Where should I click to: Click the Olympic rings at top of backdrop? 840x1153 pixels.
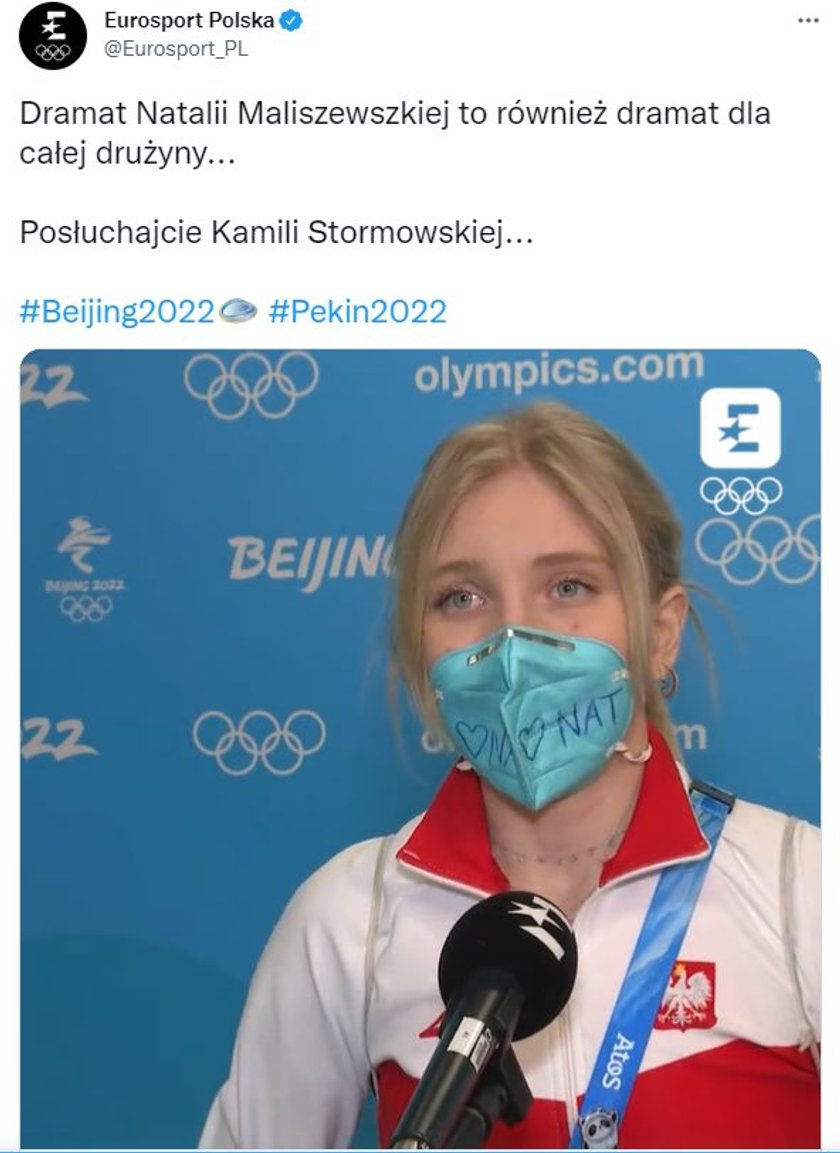[x=251, y=385]
